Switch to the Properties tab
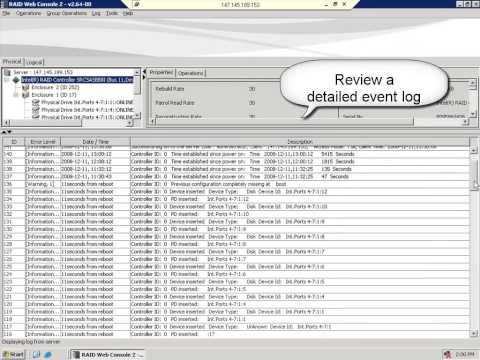 click(161, 72)
